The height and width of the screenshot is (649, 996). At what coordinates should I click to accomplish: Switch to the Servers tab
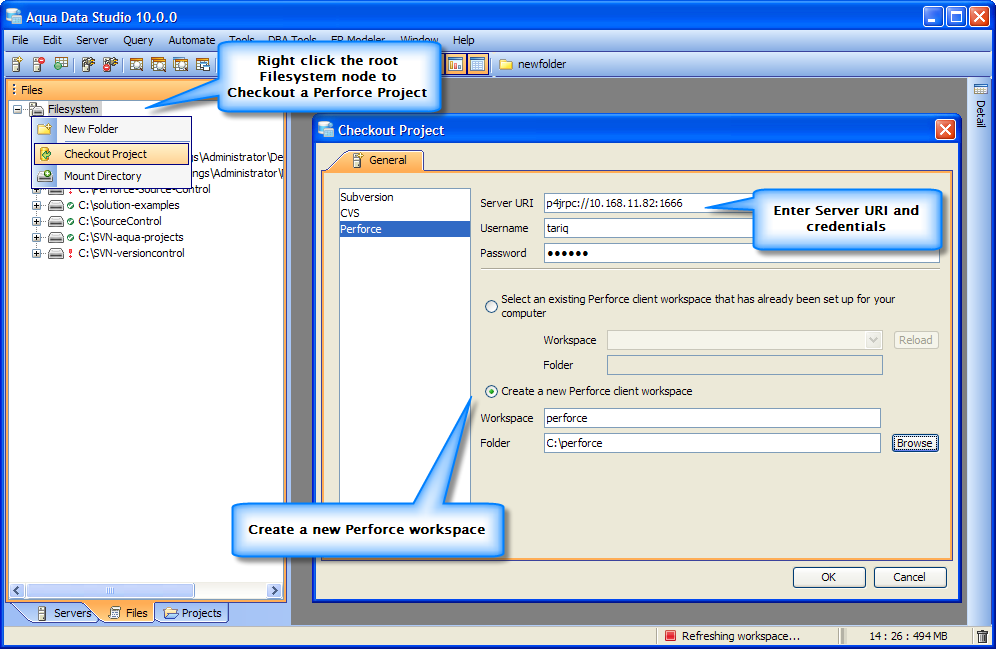click(64, 613)
